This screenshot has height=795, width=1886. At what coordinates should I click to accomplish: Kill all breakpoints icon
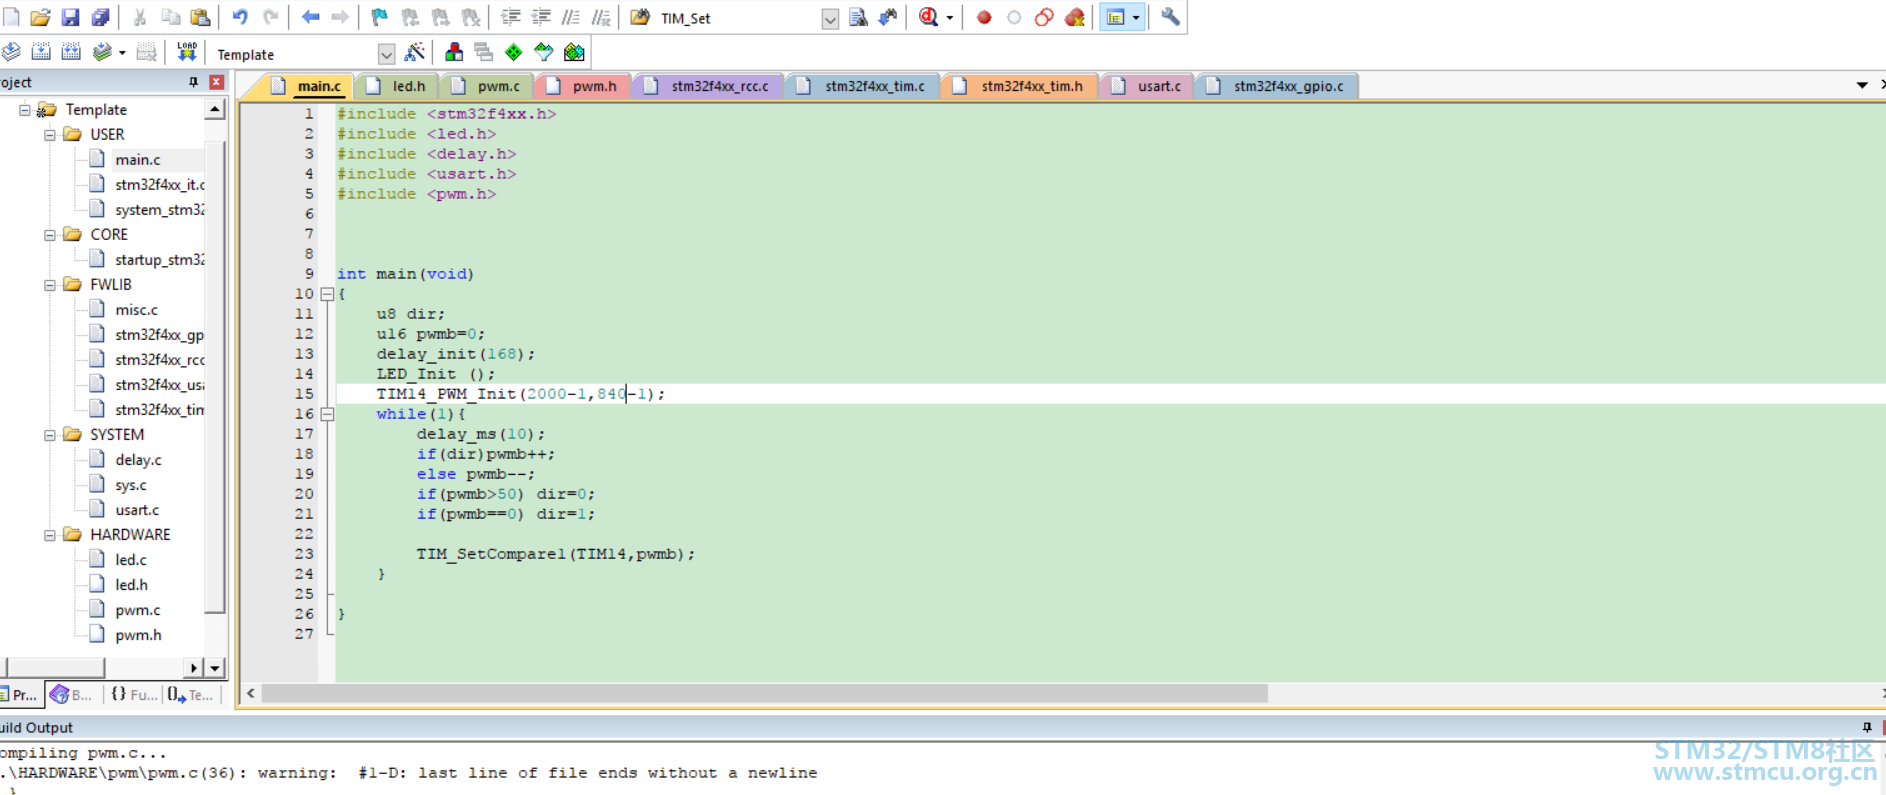point(1075,17)
